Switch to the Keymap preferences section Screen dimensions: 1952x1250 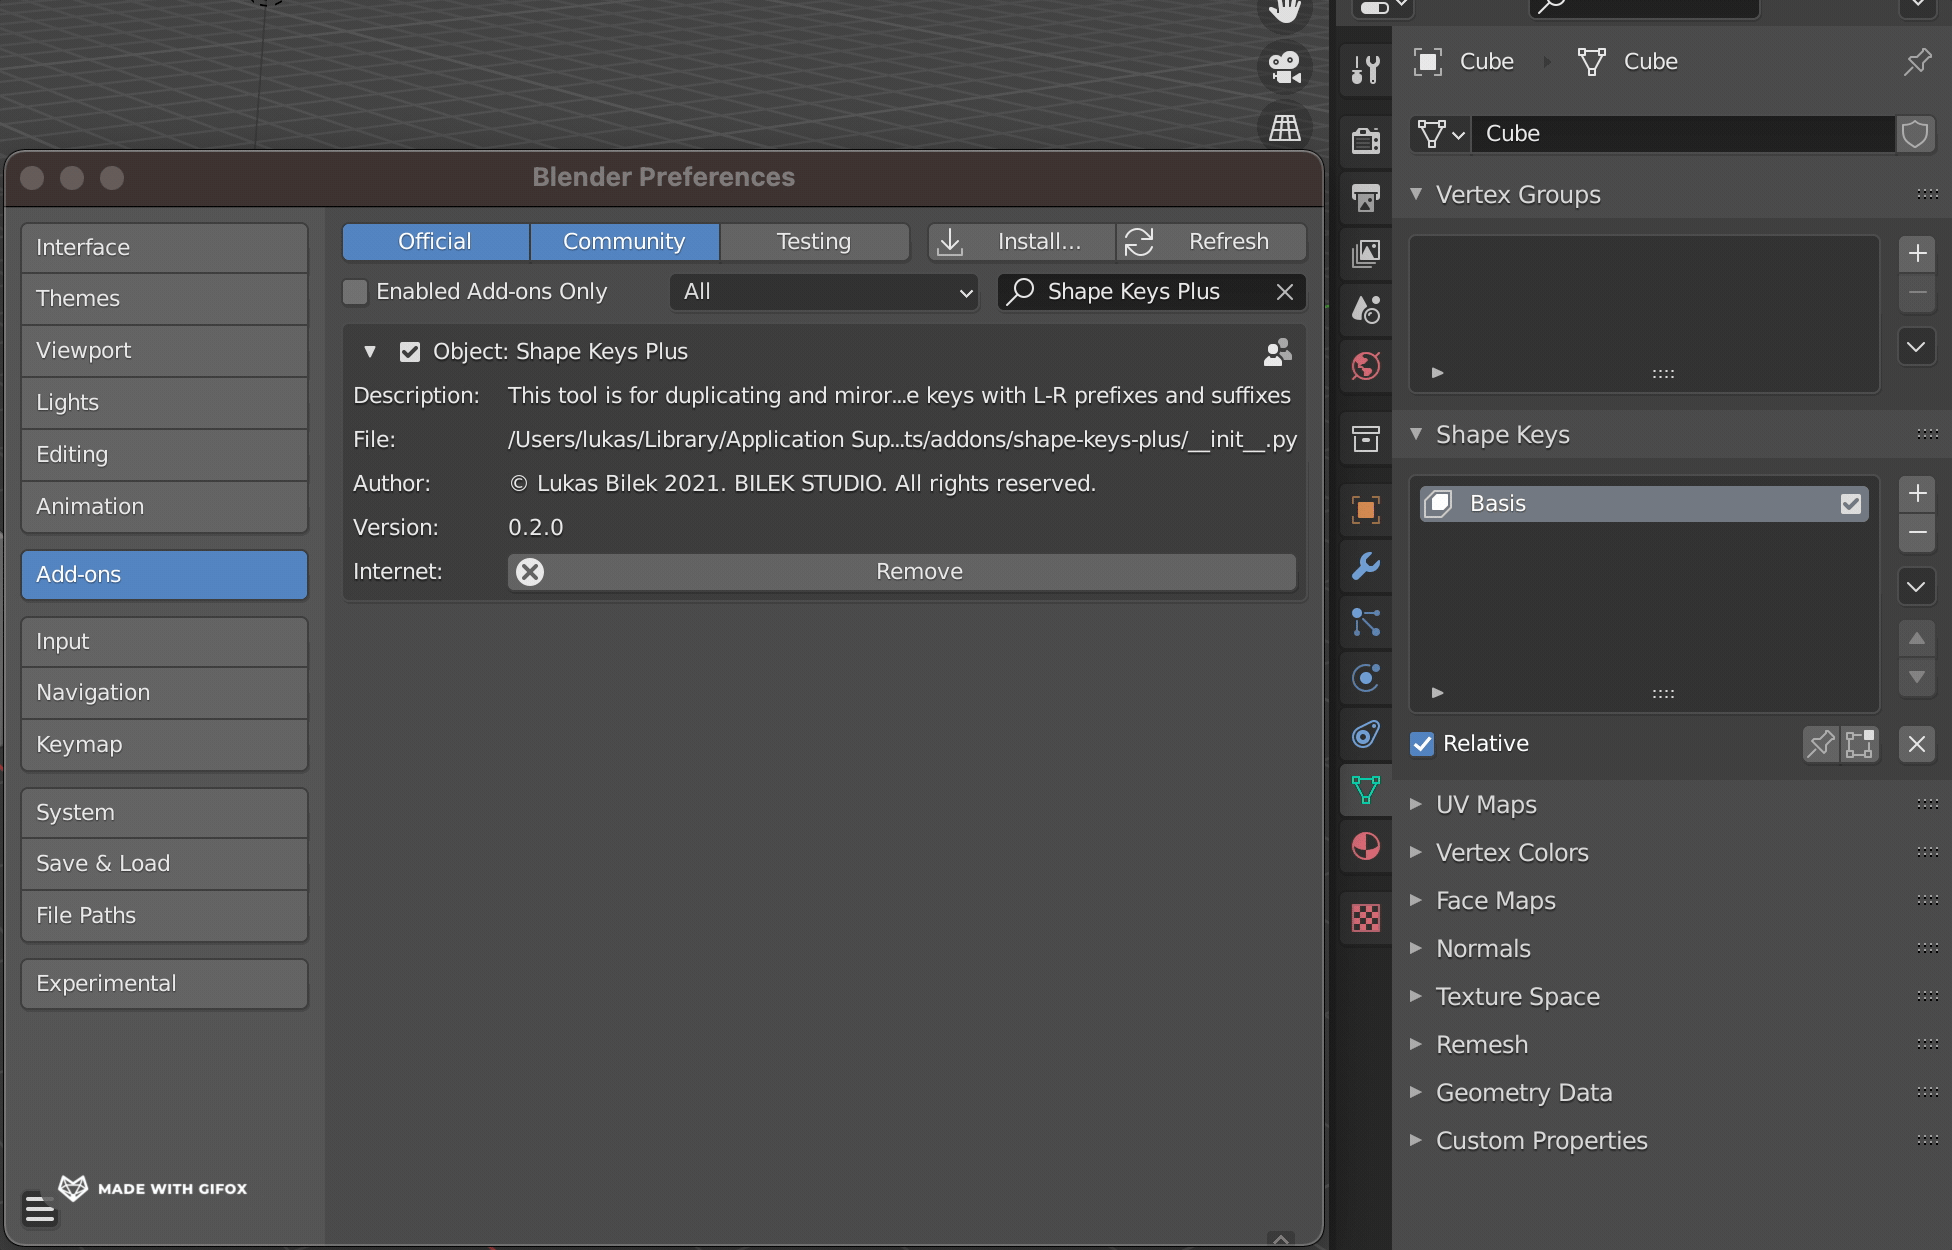163,744
